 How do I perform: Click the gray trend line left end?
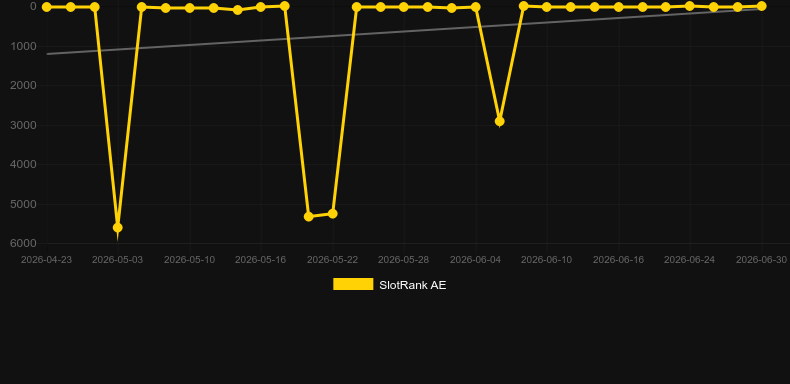click(x=47, y=54)
